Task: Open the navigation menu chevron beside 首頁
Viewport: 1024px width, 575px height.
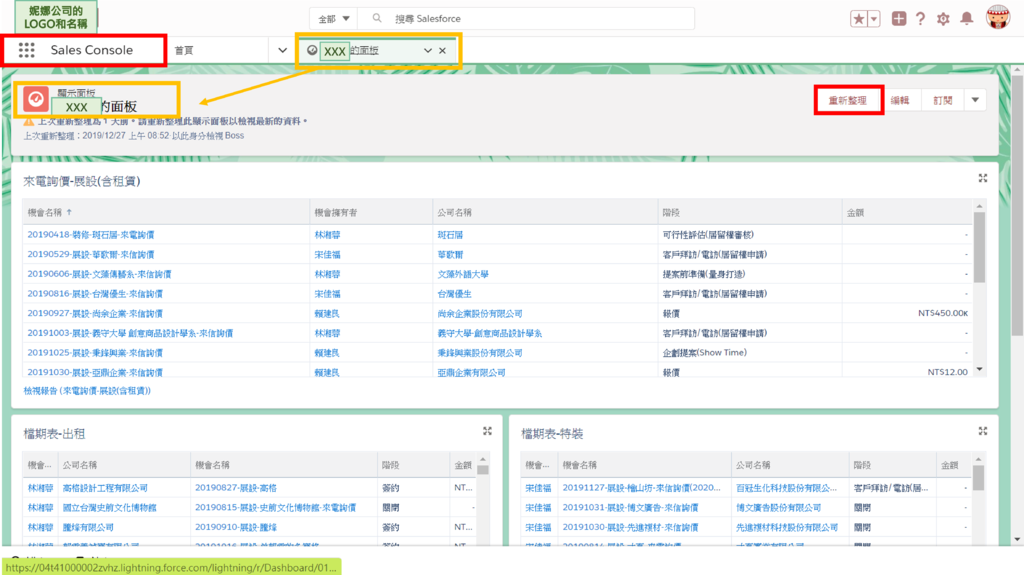Action: pos(282,50)
